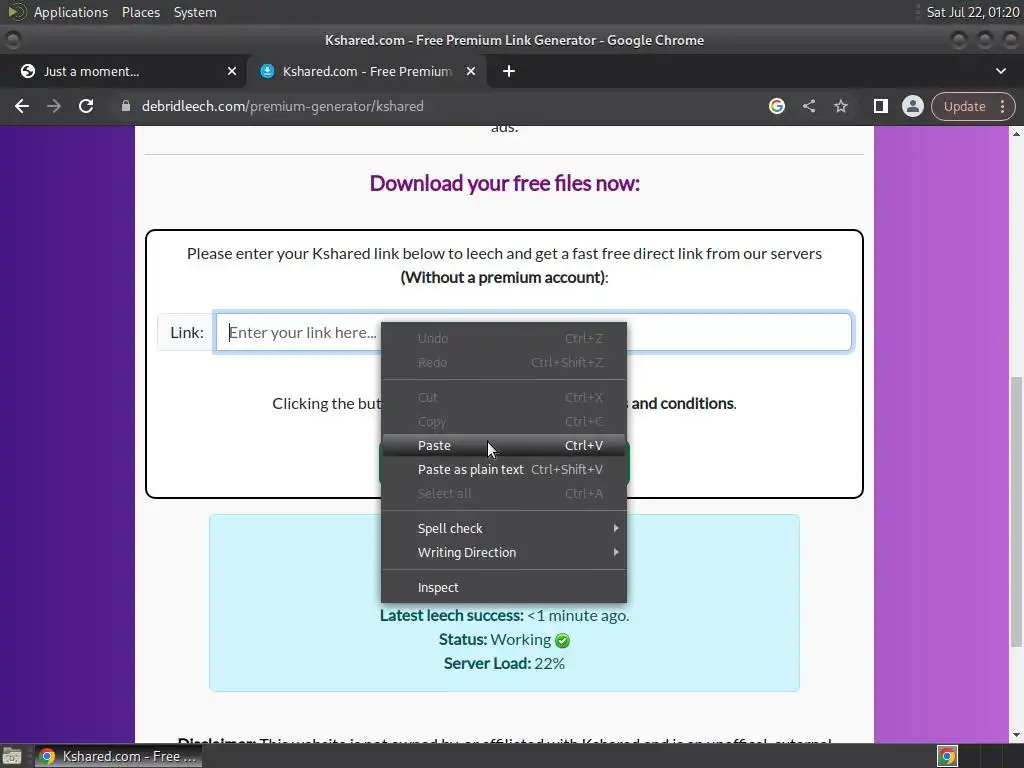1024x768 pixels.
Task: Open Chrome's three-dot menu
Action: [x=1002, y=106]
